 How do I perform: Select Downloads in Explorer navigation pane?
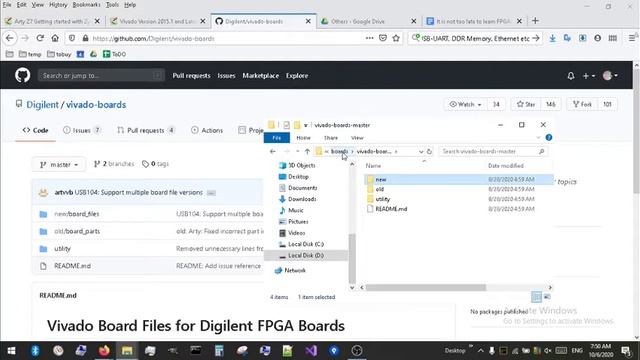point(302,199)
